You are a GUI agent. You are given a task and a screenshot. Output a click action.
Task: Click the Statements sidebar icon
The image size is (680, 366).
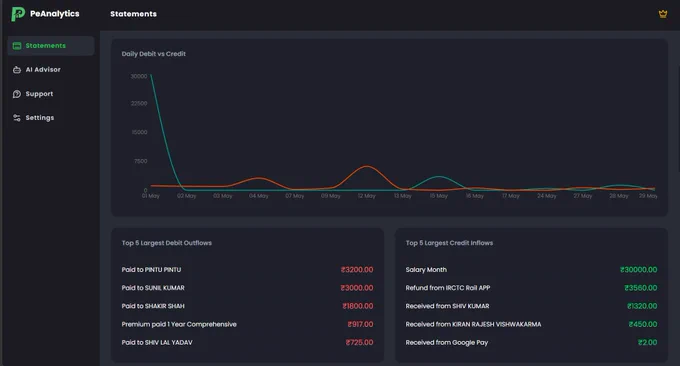[x=17, y=46]
